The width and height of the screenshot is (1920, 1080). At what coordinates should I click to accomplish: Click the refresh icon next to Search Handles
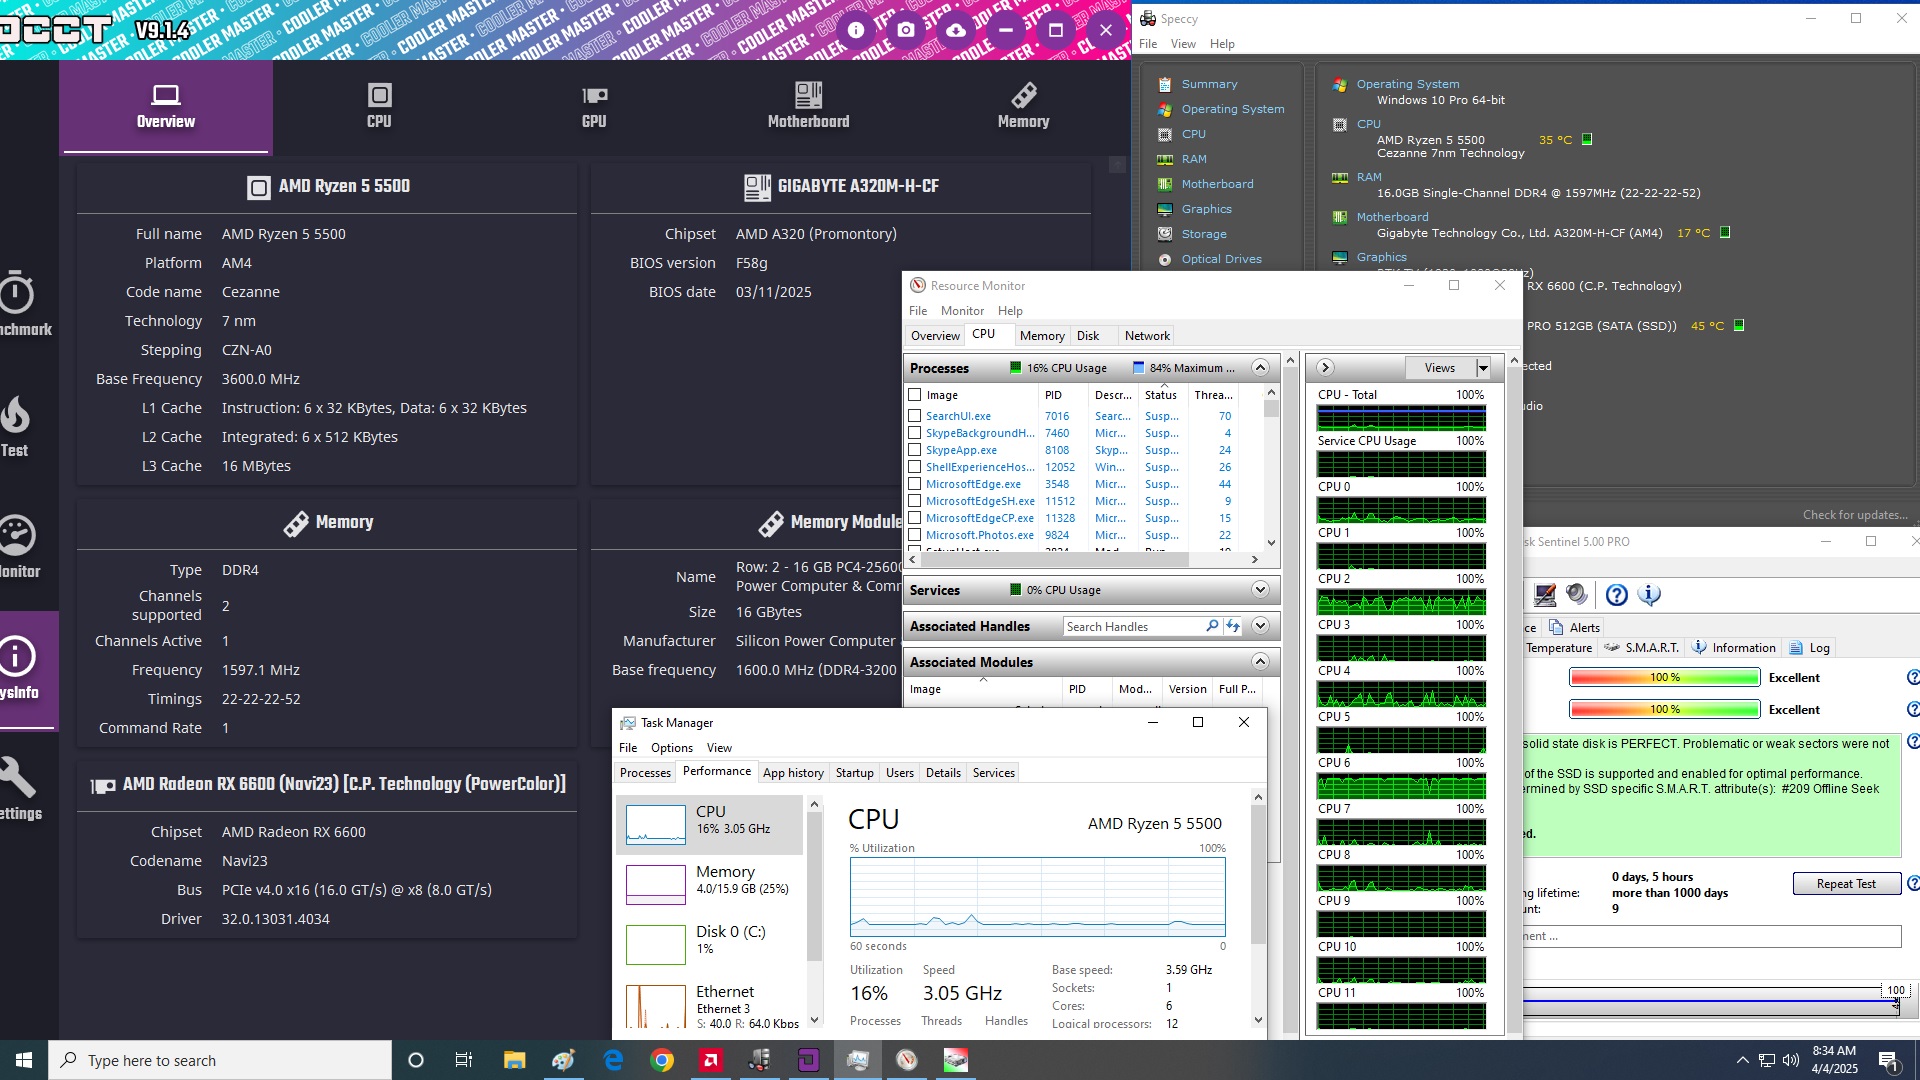pos(1233,626)
